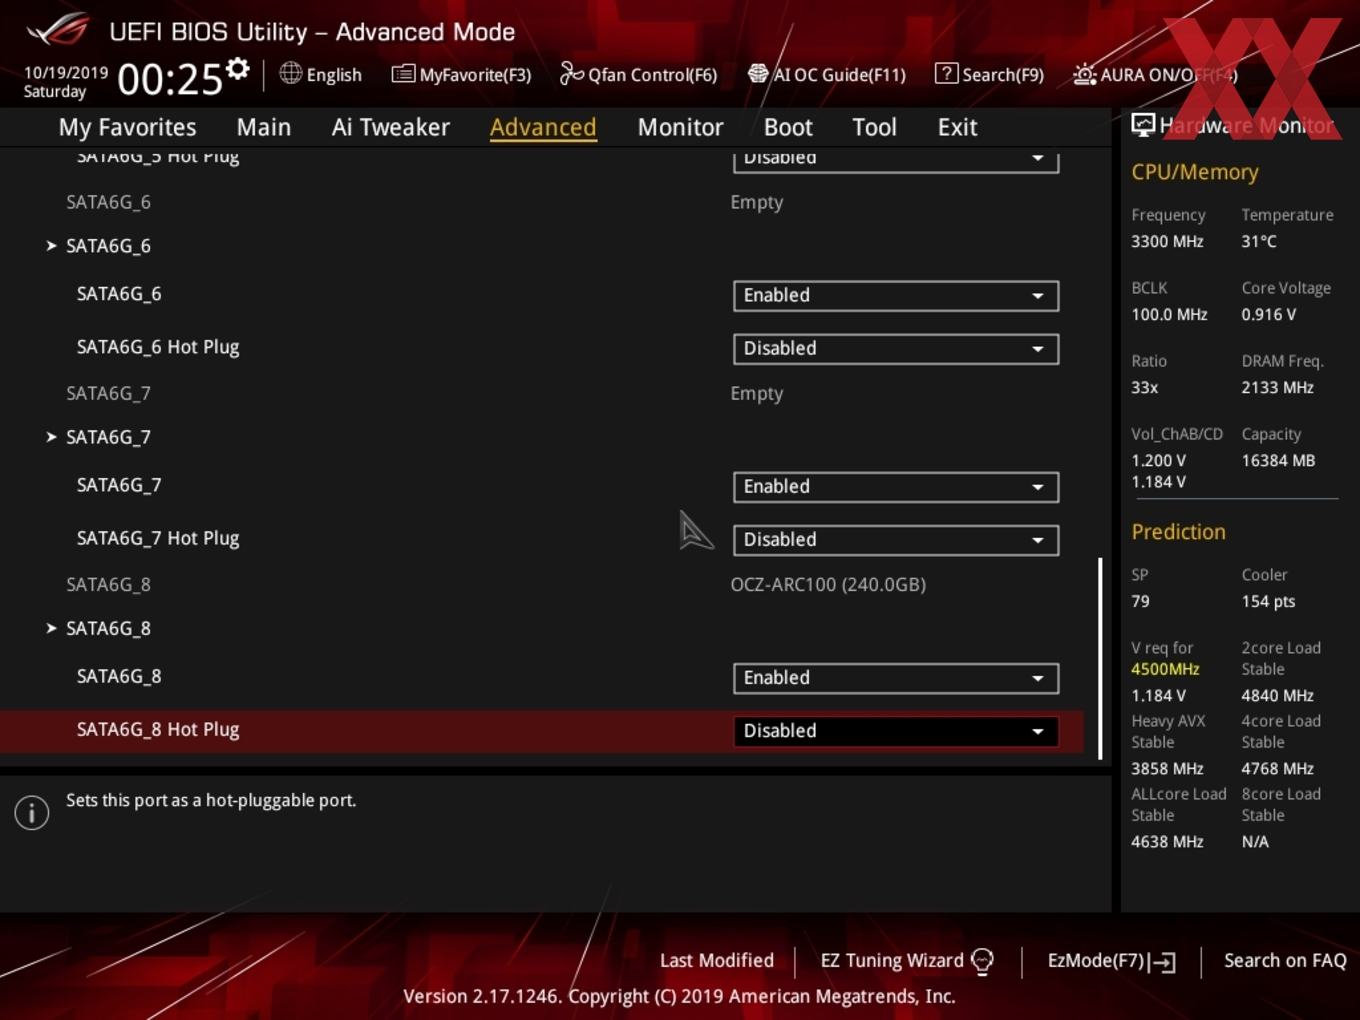Click the SATA6G_6 Hot Plug label
This screenshot has height=1020, width=1360.
pyautogui.click(x=158, y=348)
